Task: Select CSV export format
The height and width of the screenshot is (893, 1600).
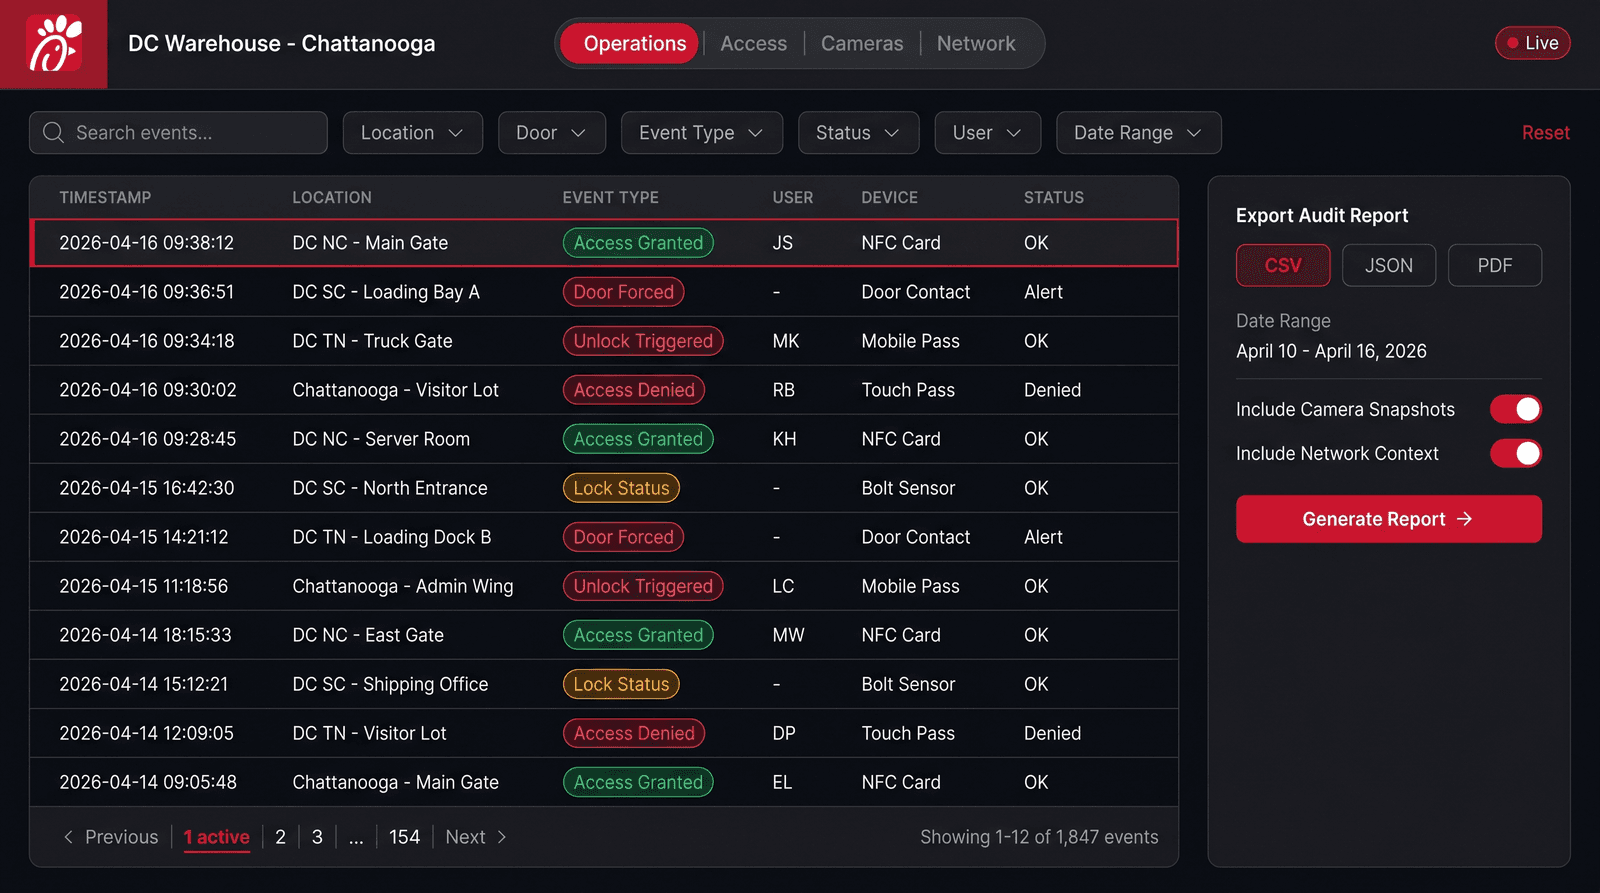Action: 1283,265
